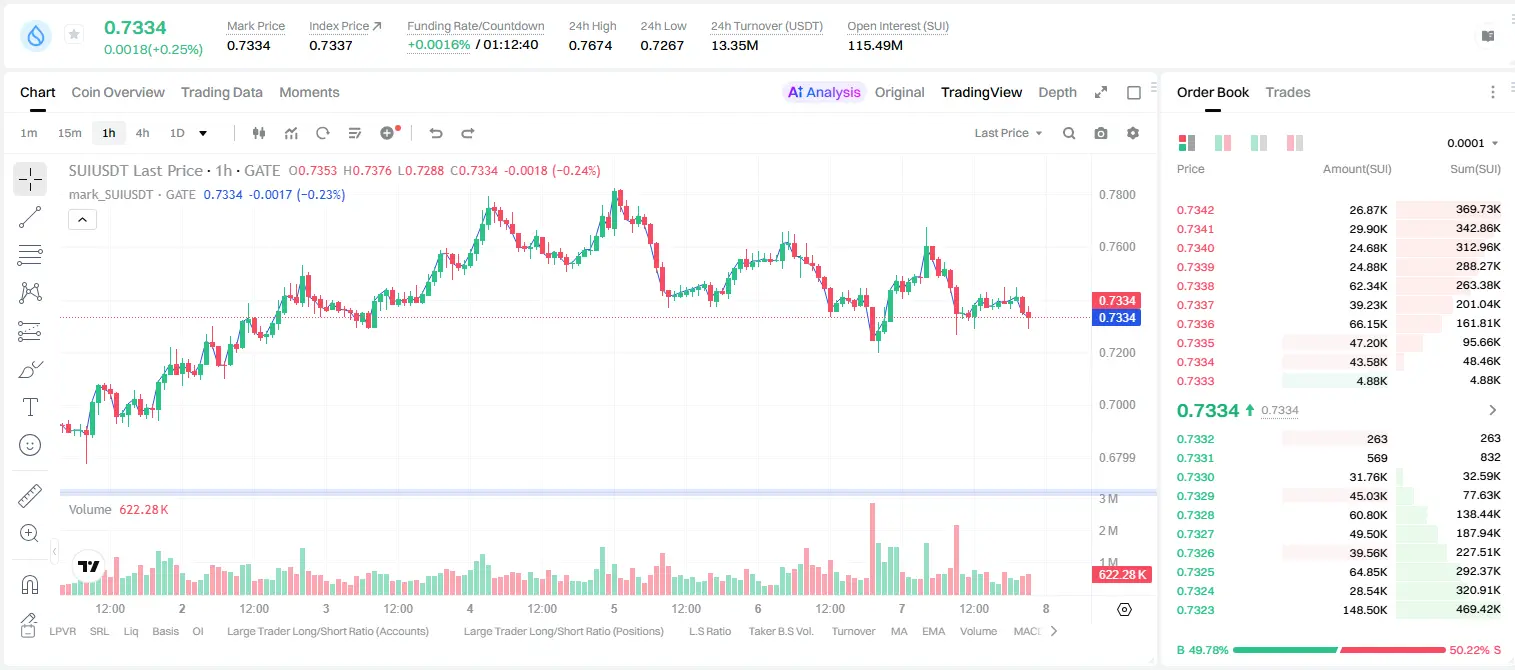Show only asks in order book
This screenshot has width=1515, height=670.
[x=1295, y=143]
